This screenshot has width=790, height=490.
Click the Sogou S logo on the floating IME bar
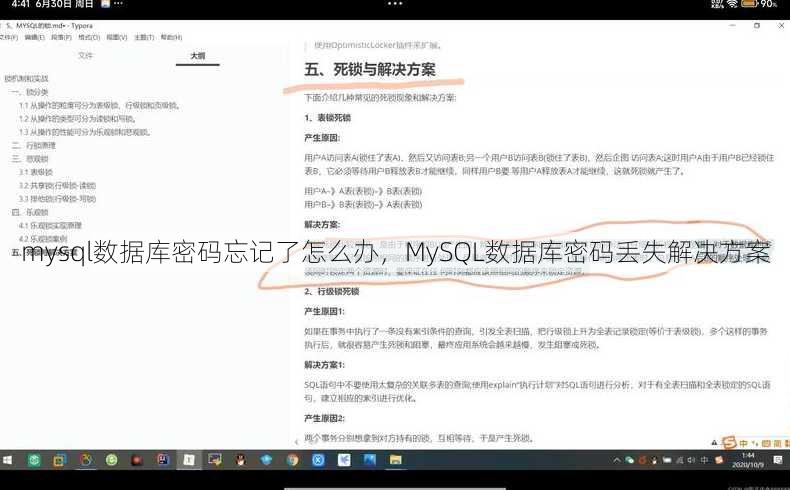coord(729,443)
